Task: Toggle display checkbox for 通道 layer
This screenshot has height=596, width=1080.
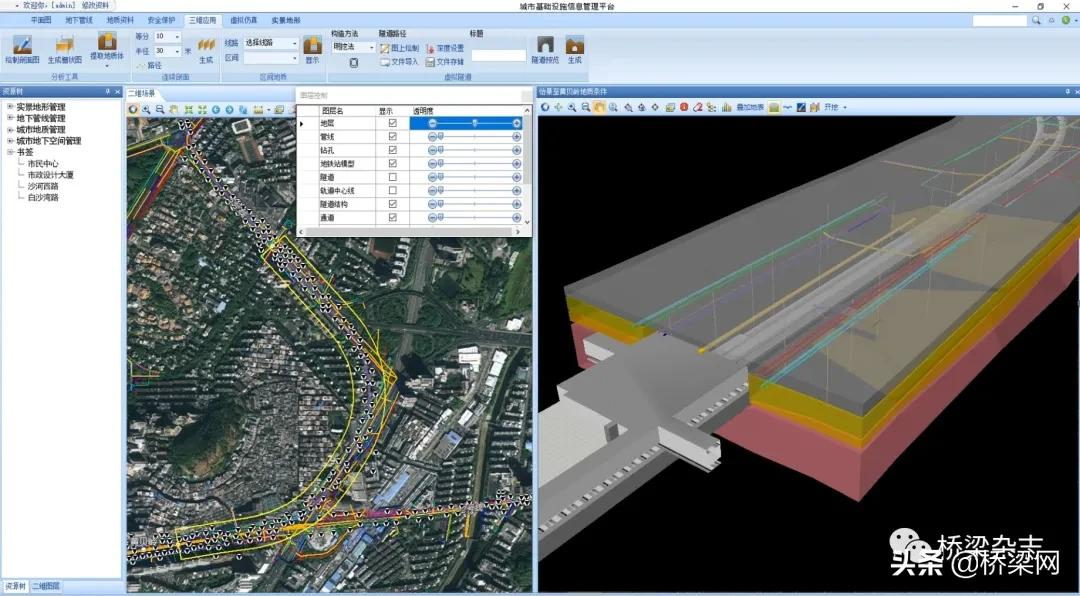Action: pyautogui.click(x=393, y=217)
